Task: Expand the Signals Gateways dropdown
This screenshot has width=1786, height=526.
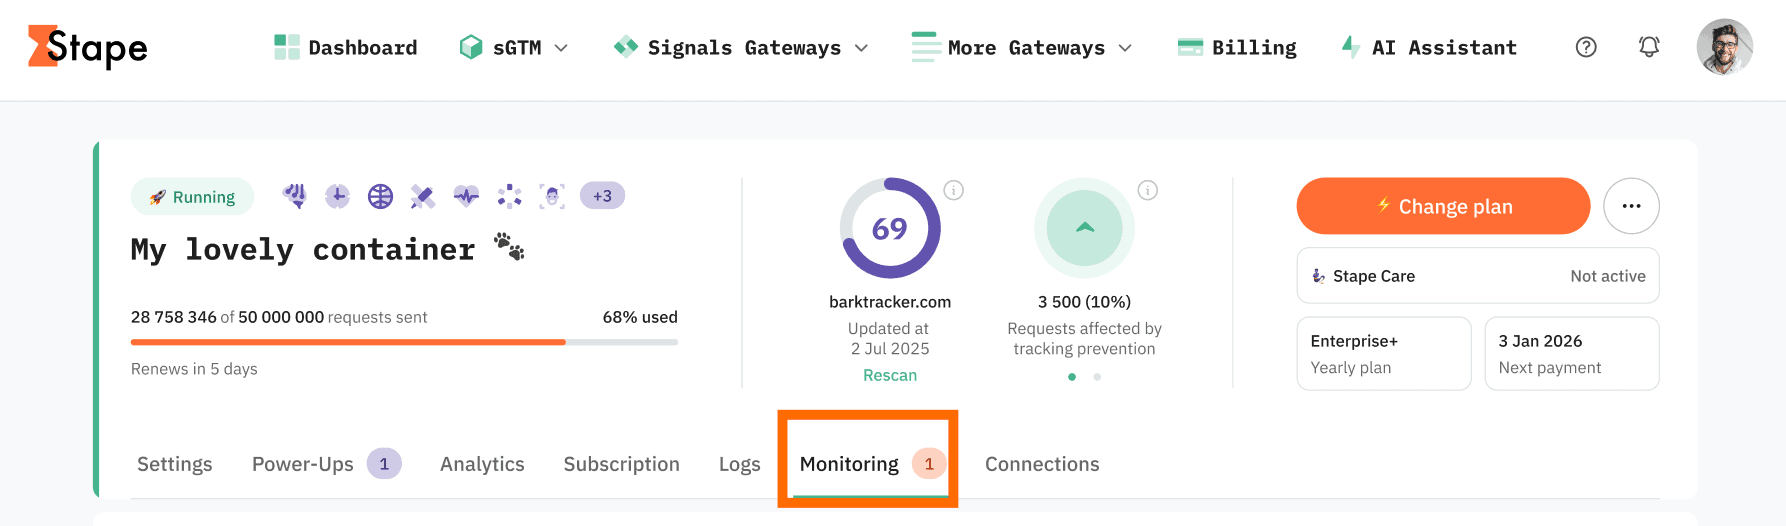Action: click(x=741, y=48)
